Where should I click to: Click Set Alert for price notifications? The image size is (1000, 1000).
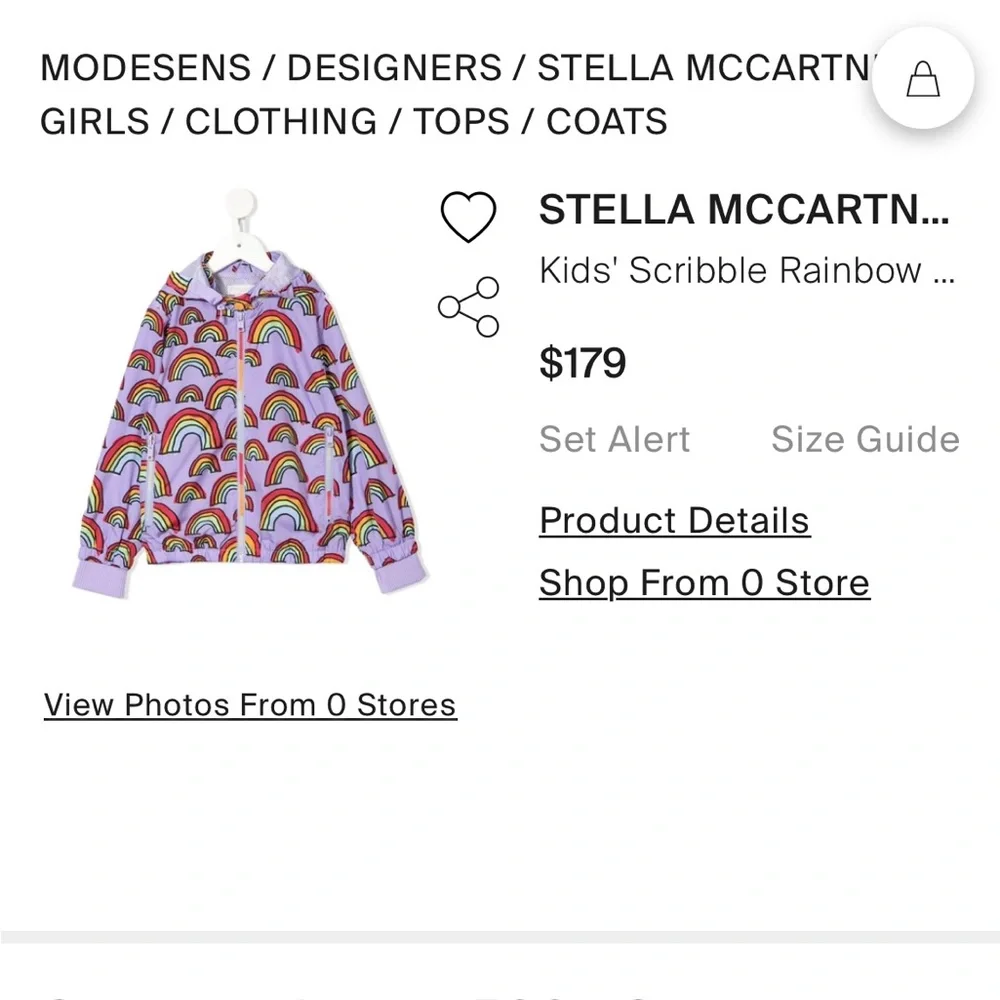click(613, 438)
